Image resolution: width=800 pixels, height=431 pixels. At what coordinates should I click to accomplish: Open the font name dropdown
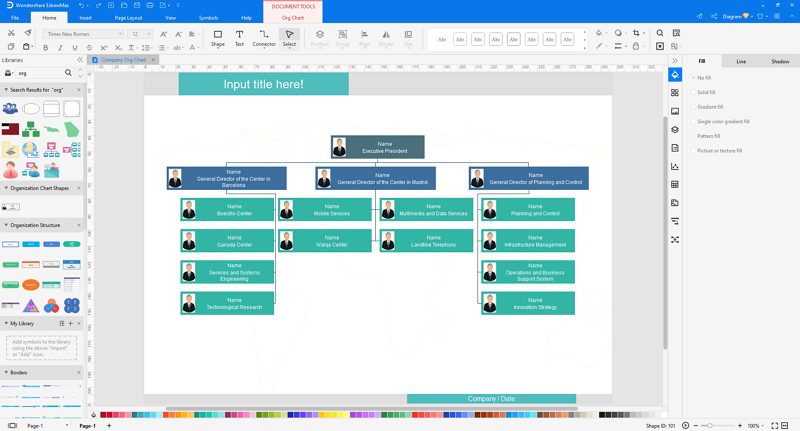84,34
